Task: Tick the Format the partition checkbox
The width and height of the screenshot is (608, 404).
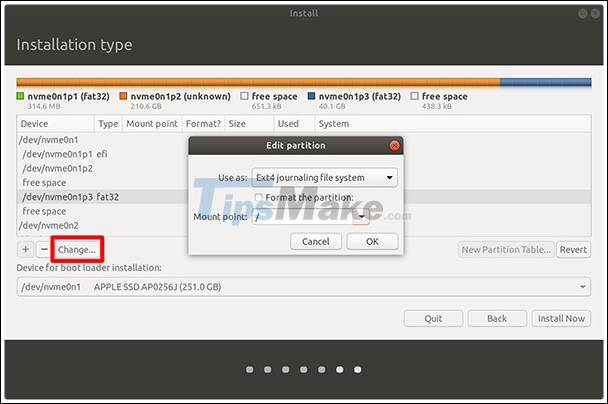Action: (x=258, y=197)
